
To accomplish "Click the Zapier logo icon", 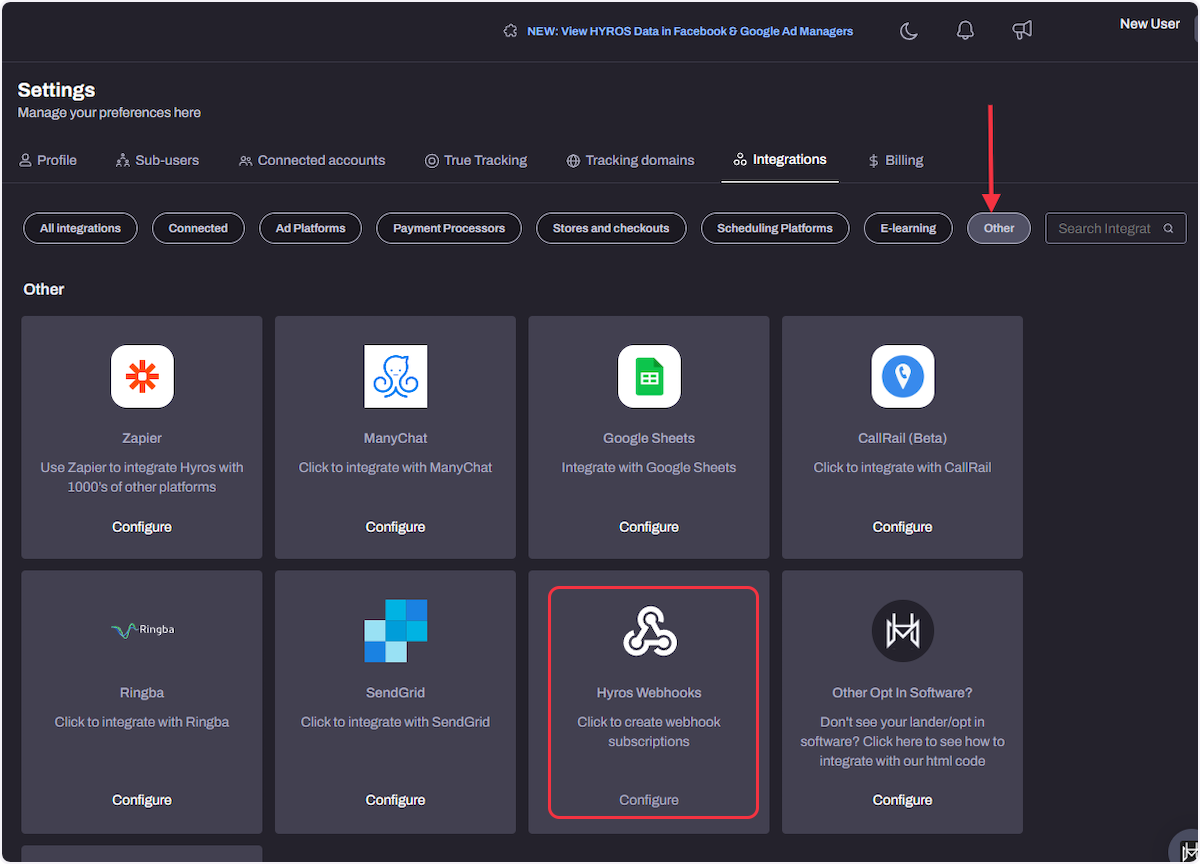I will point(142,376).
